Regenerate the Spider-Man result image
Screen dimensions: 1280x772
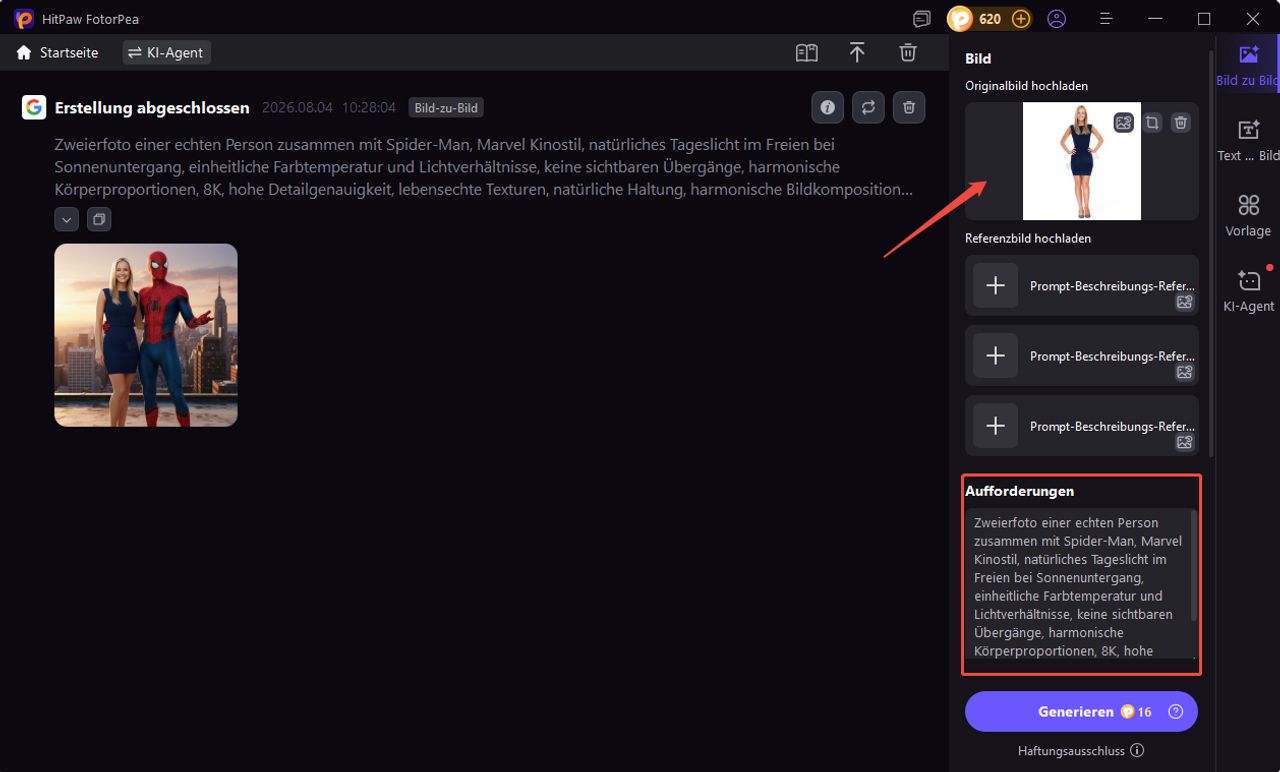coord(868,107)
